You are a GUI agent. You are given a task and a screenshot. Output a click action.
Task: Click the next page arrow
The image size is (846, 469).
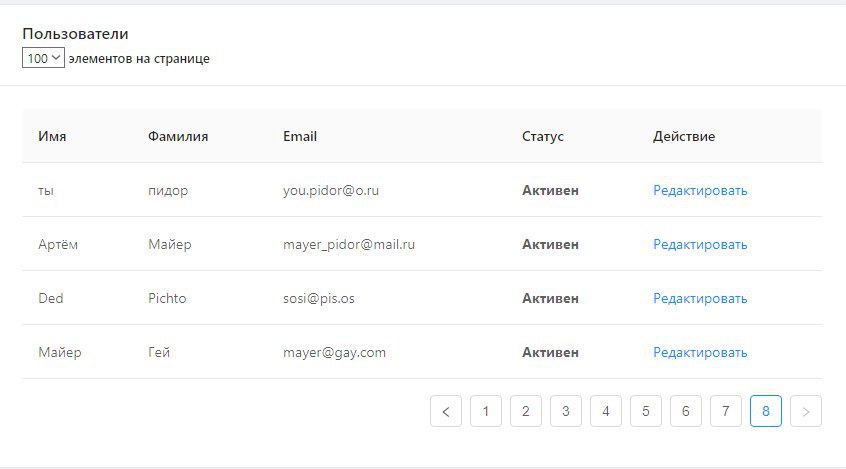point(806,411)
